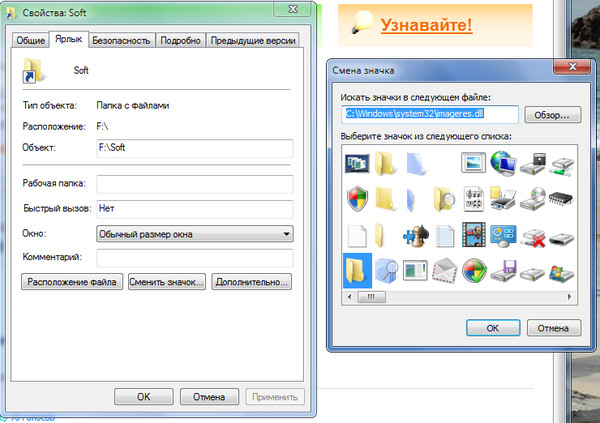Viewport: 600px width, 423px height.
Task: Click the left arrow of icon list scrollbar
Action: pyautogui.click(x=349, y=297)
